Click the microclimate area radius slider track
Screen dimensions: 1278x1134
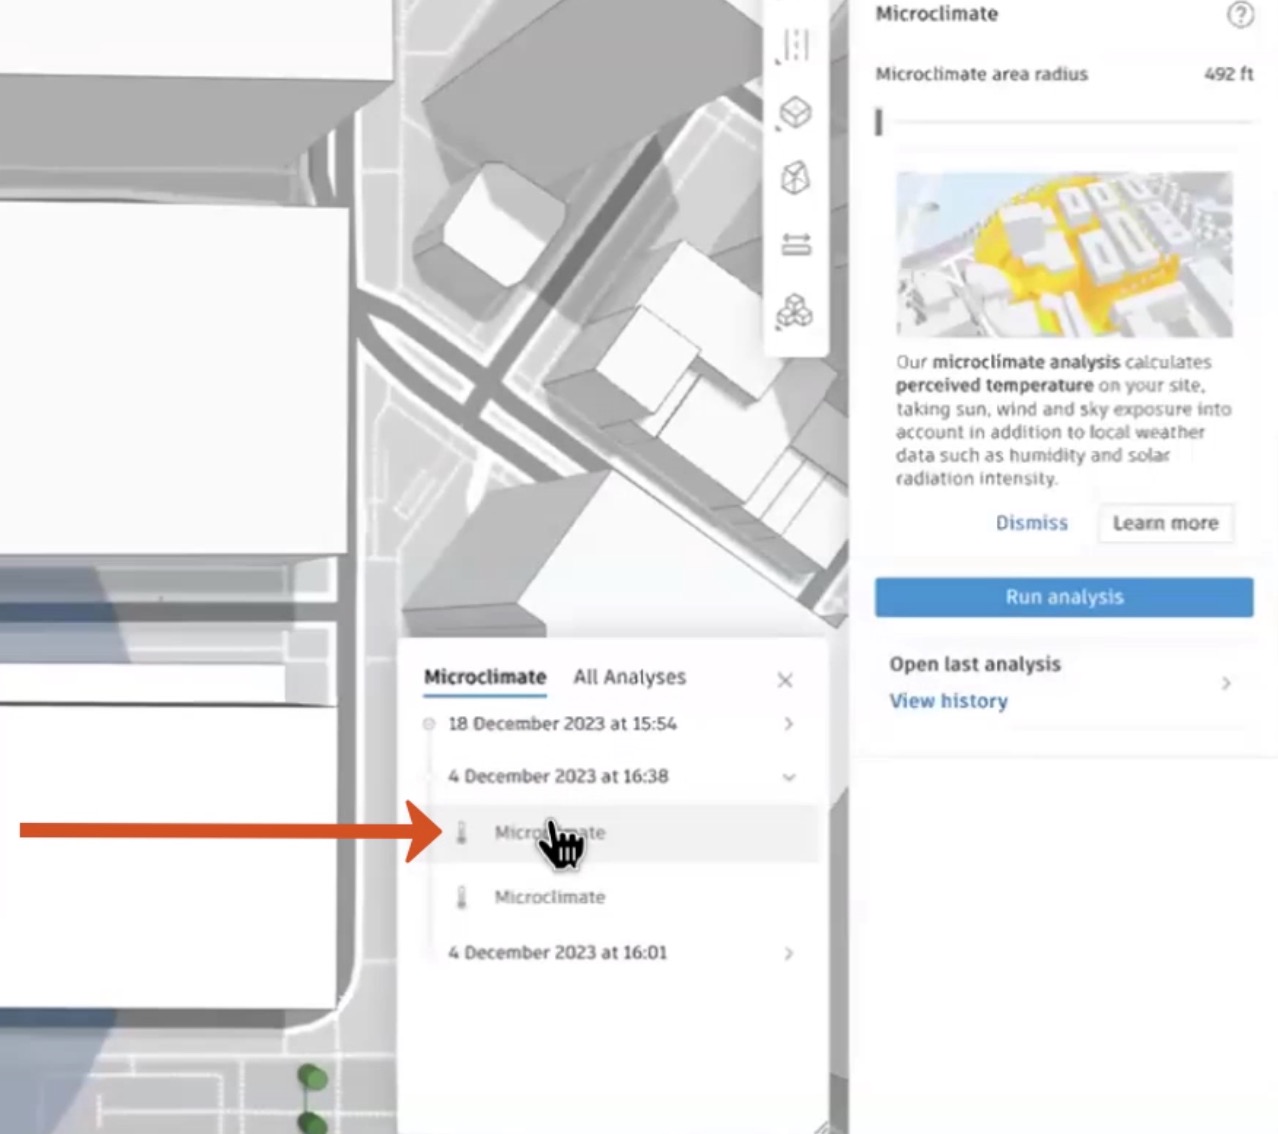click(1064, 122)
